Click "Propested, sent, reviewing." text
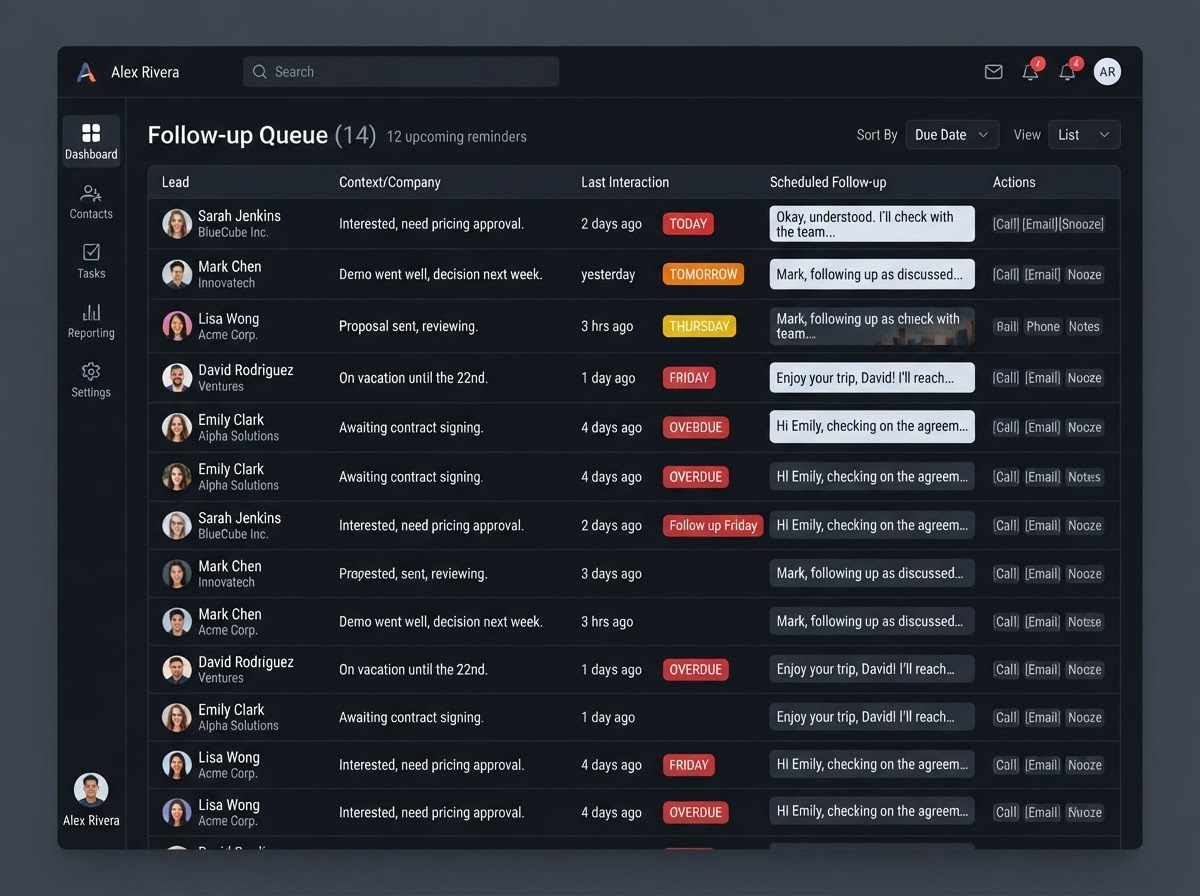The height and width of the screenshot is (896, 1200). pos(413,574)
